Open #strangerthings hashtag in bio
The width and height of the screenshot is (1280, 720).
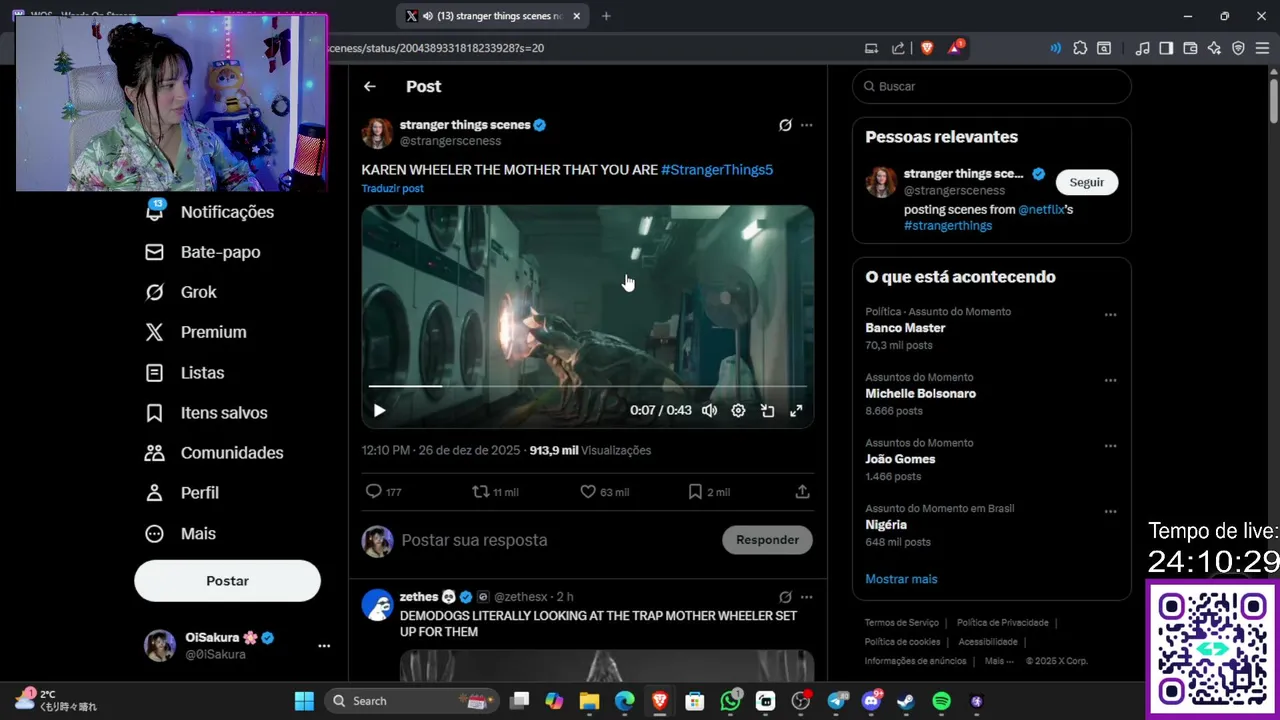point(948,226)
